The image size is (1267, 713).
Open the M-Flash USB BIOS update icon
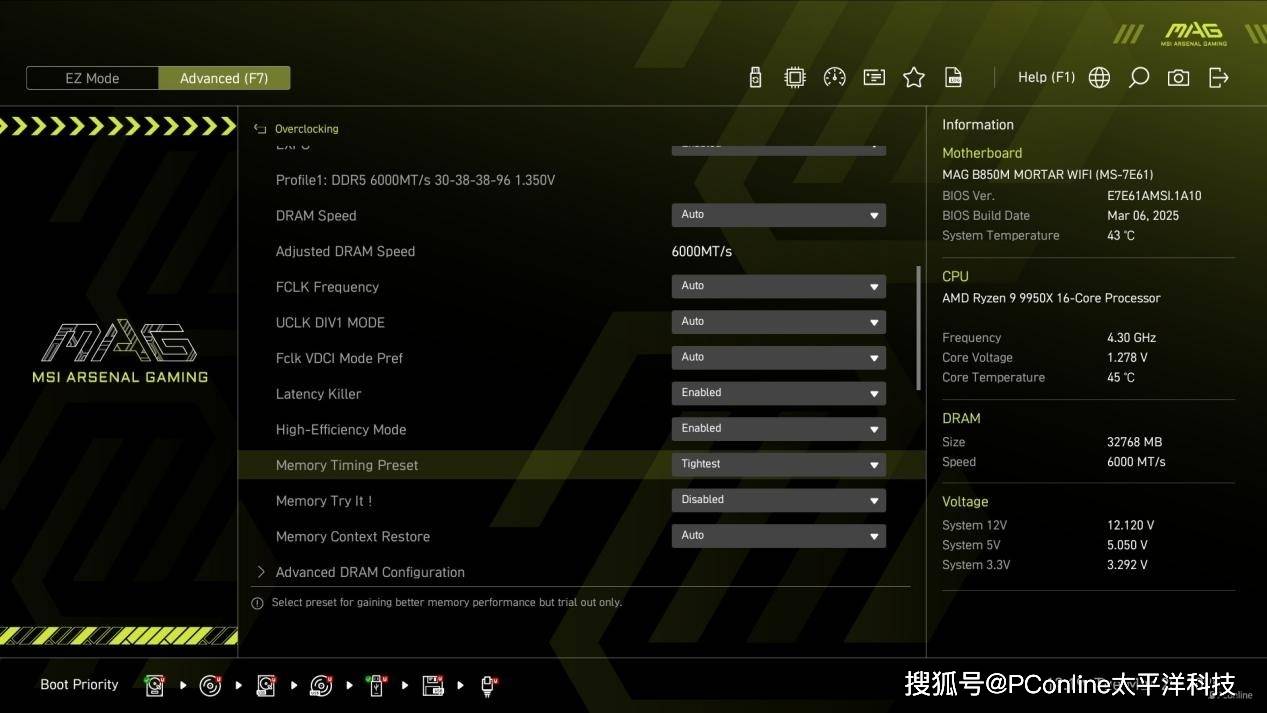coord(756,77)
